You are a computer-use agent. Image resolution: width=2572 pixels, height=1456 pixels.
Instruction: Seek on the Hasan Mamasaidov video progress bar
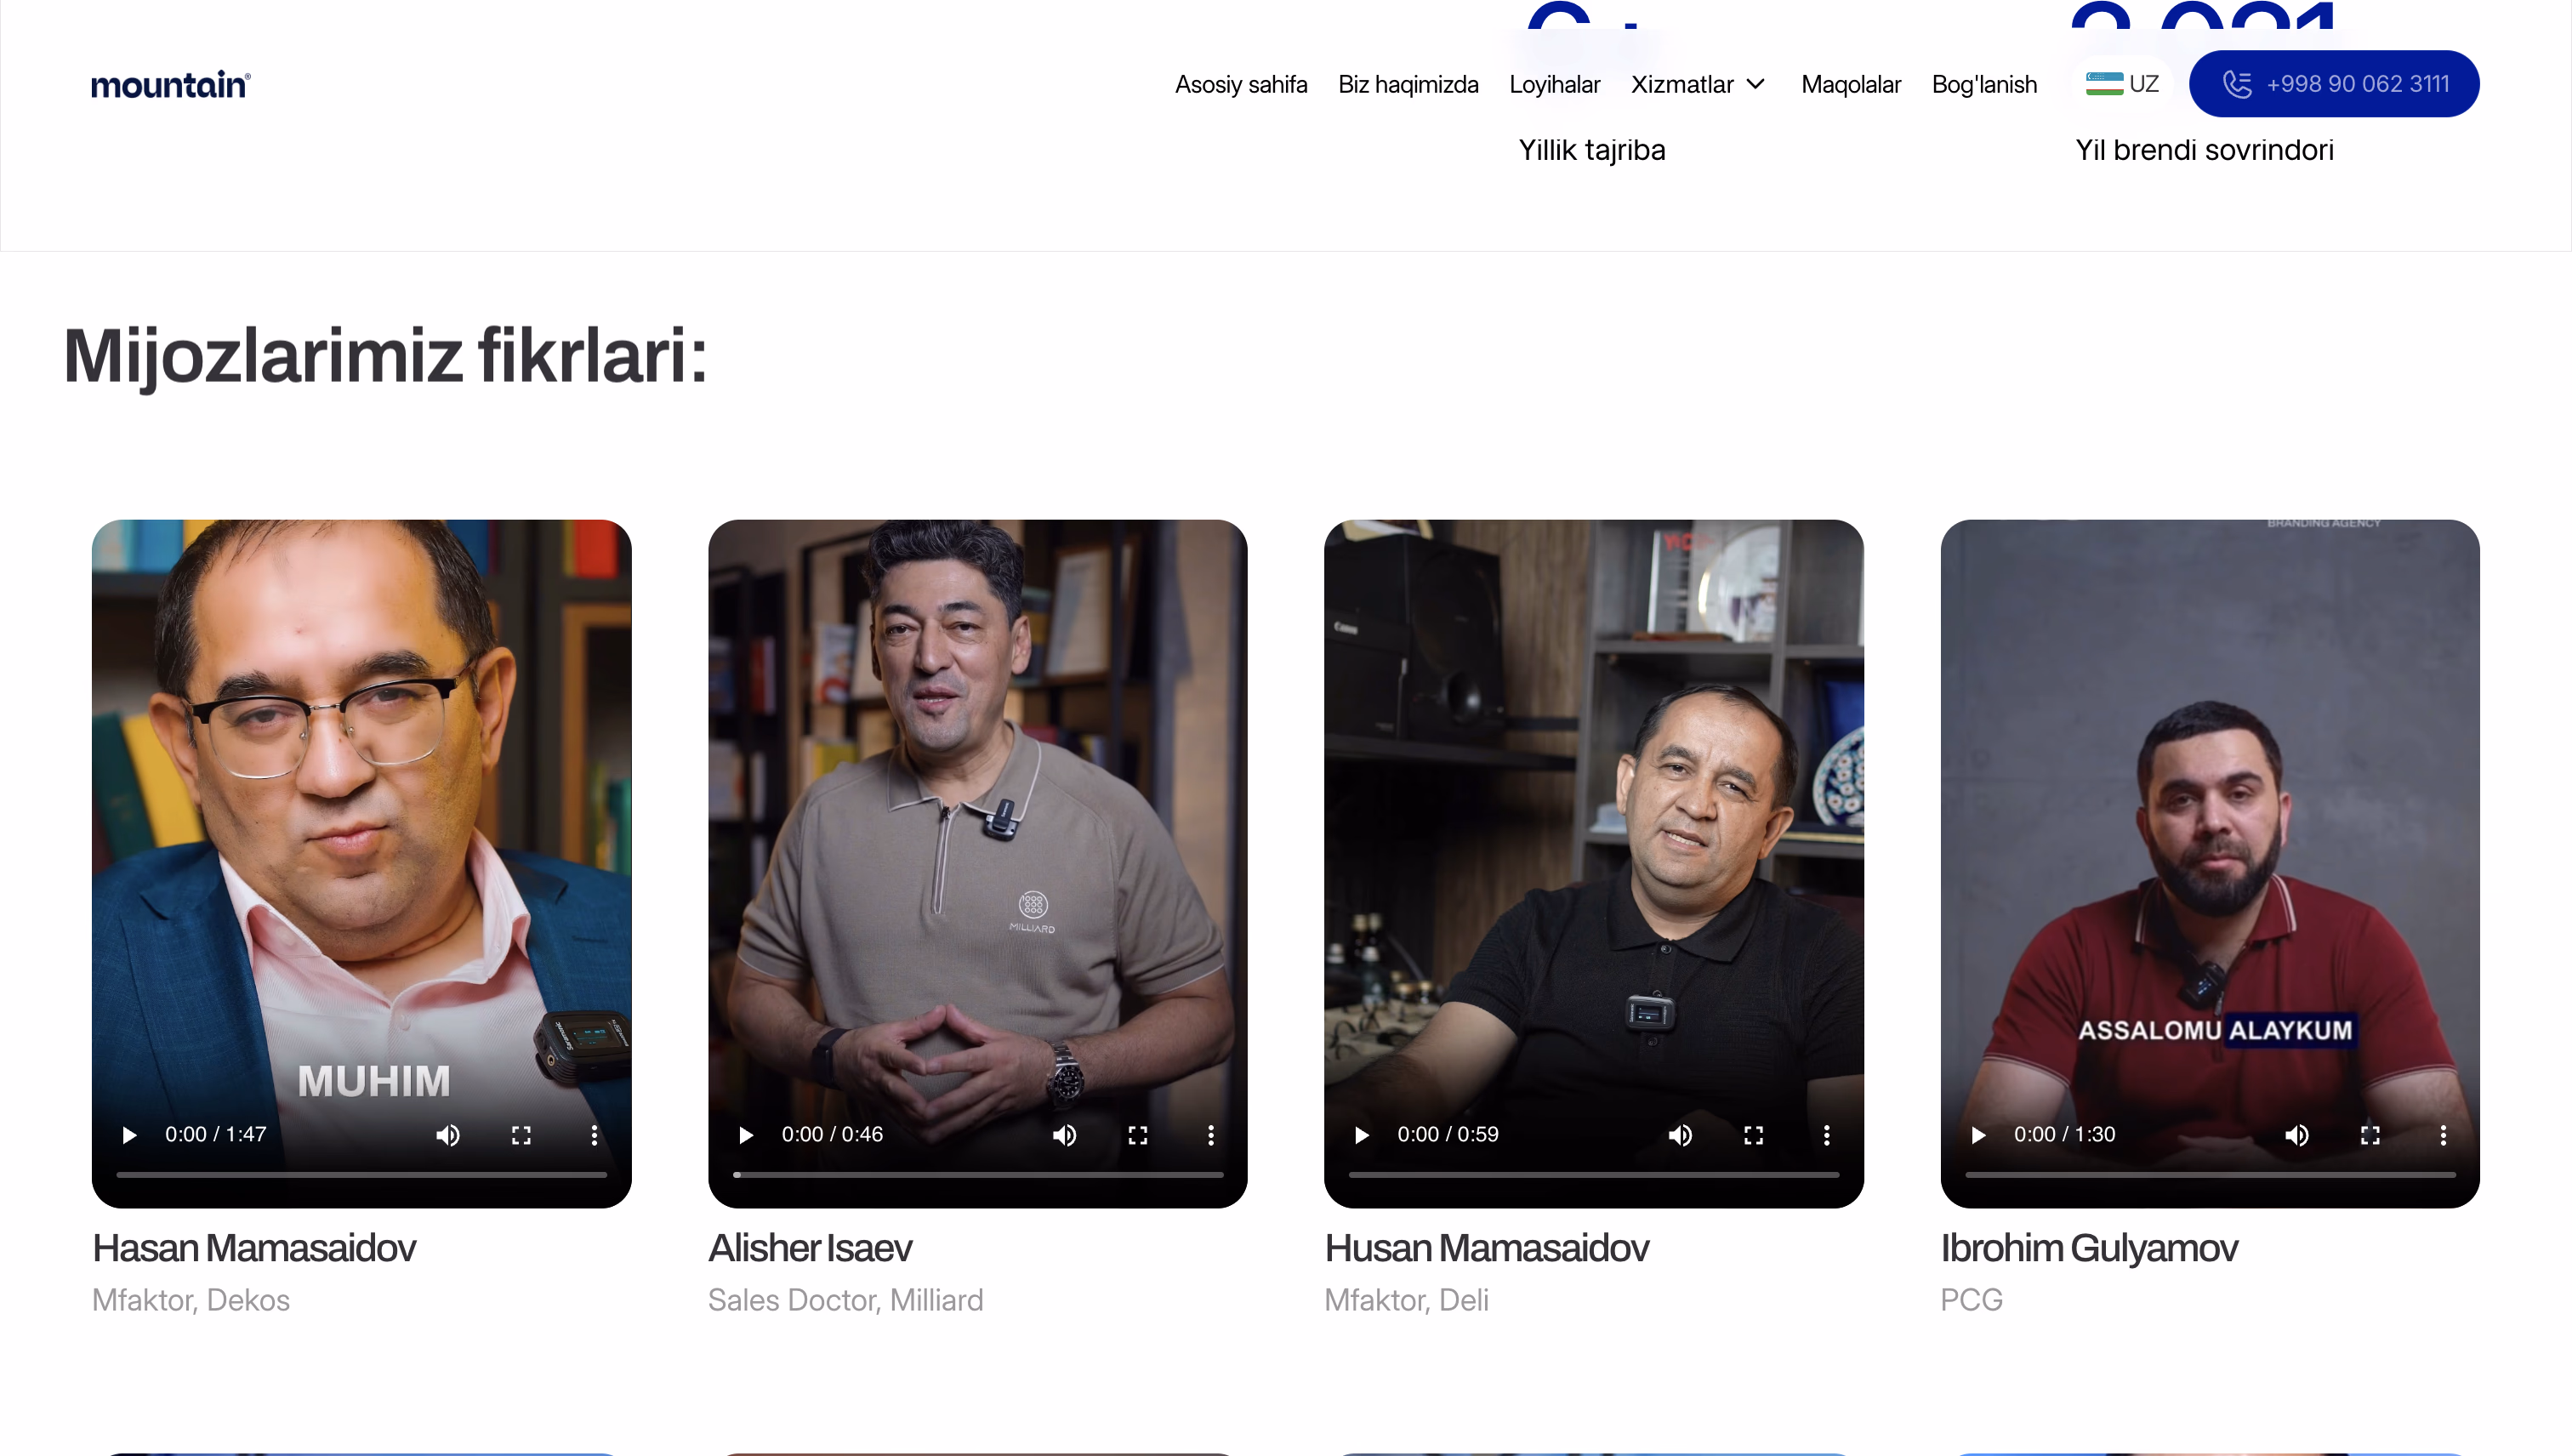click(362, 1175)
